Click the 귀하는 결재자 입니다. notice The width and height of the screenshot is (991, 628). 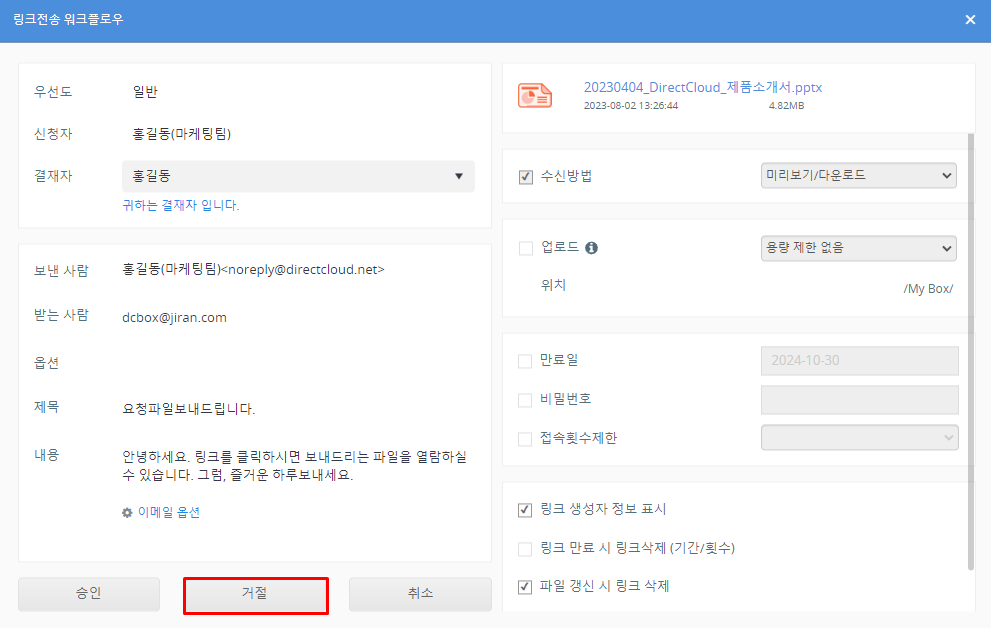181,205
